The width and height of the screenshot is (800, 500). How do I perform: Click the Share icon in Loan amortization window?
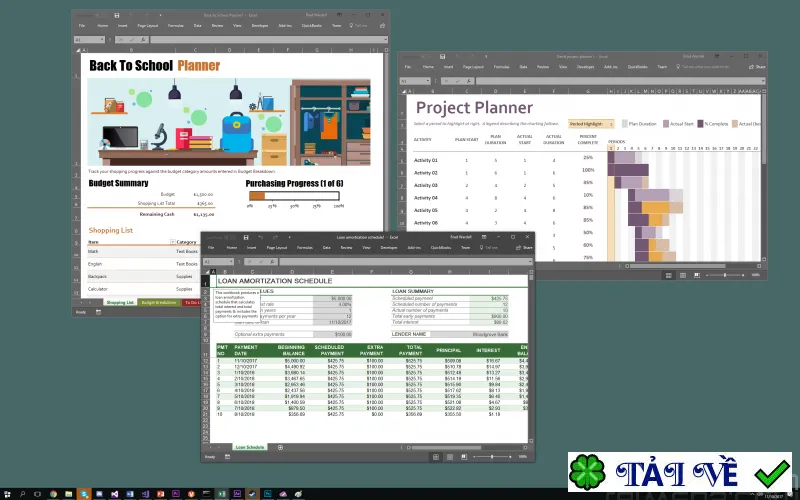[519, 247]
